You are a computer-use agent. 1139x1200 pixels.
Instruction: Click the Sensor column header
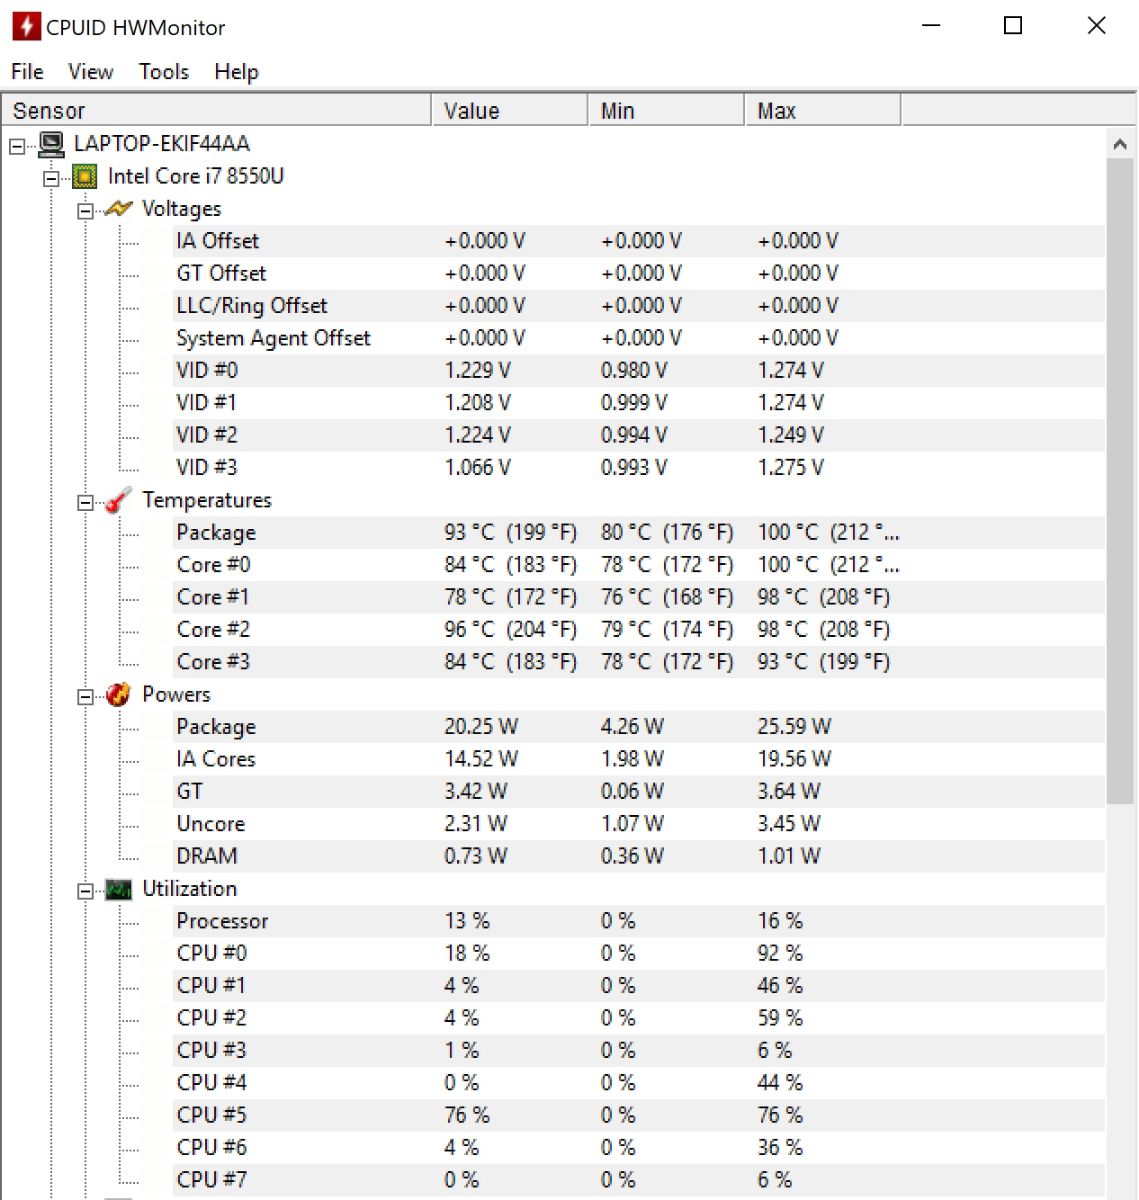pos(215,110)
